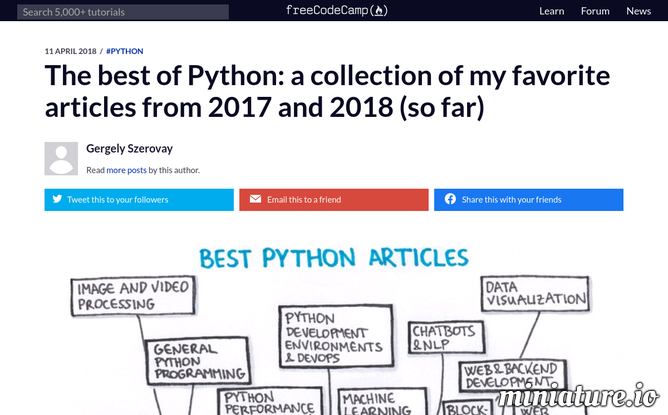Click the article headline text
Viewport: 668px width, 415px height.
(327, 91)
